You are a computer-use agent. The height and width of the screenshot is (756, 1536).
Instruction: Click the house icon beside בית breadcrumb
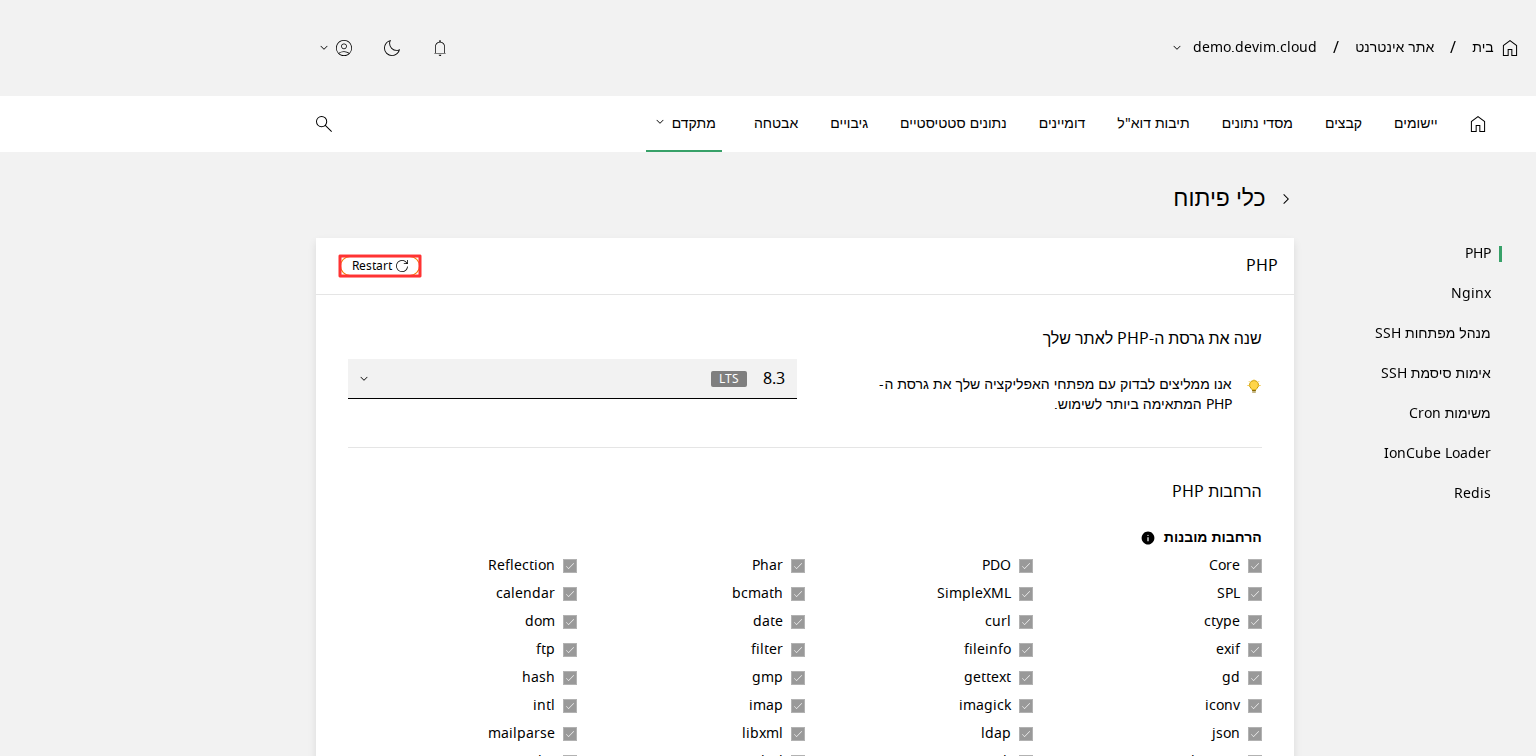tap(1510, 48)
